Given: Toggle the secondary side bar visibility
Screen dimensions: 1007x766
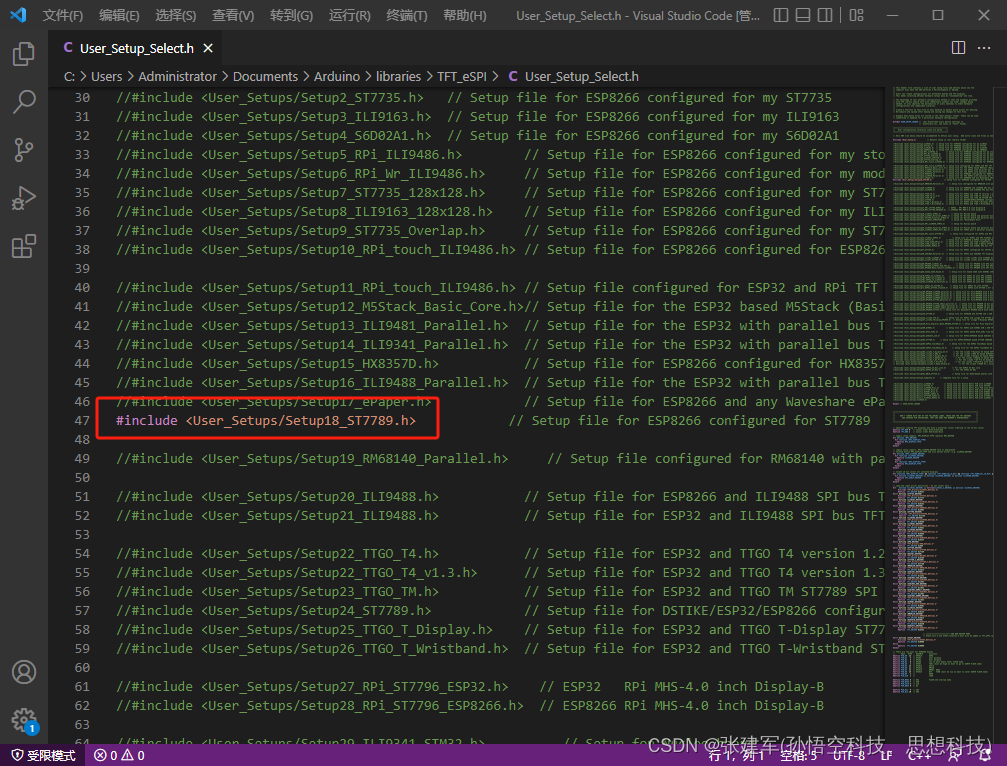Looking at the screenshot, I should [x=824, y=14].
